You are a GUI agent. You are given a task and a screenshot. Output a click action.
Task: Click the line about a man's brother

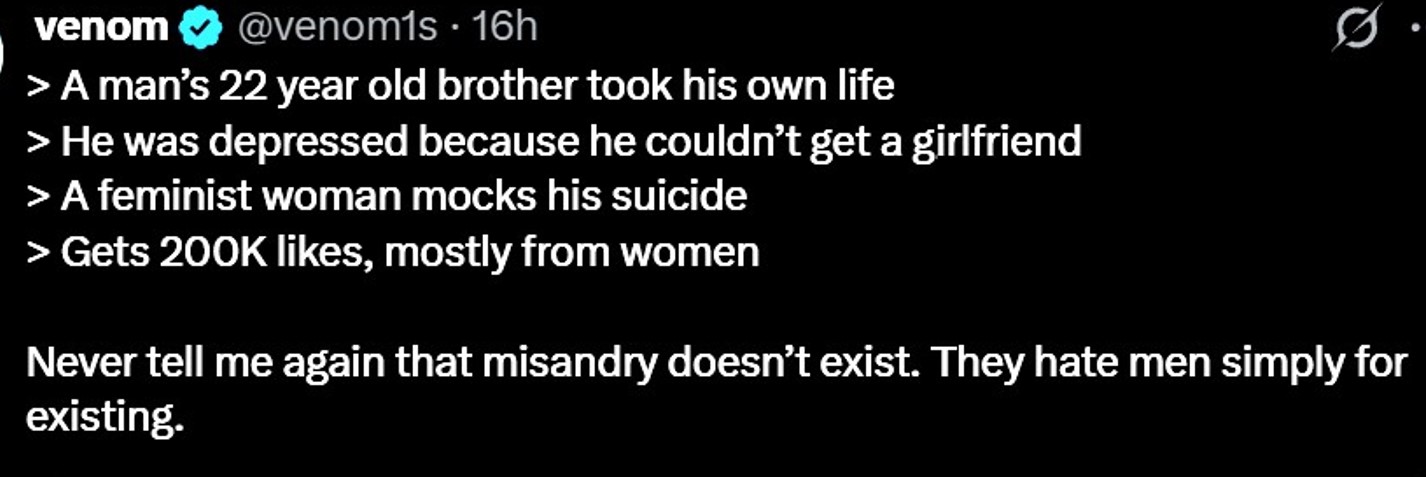coord(460,86)
